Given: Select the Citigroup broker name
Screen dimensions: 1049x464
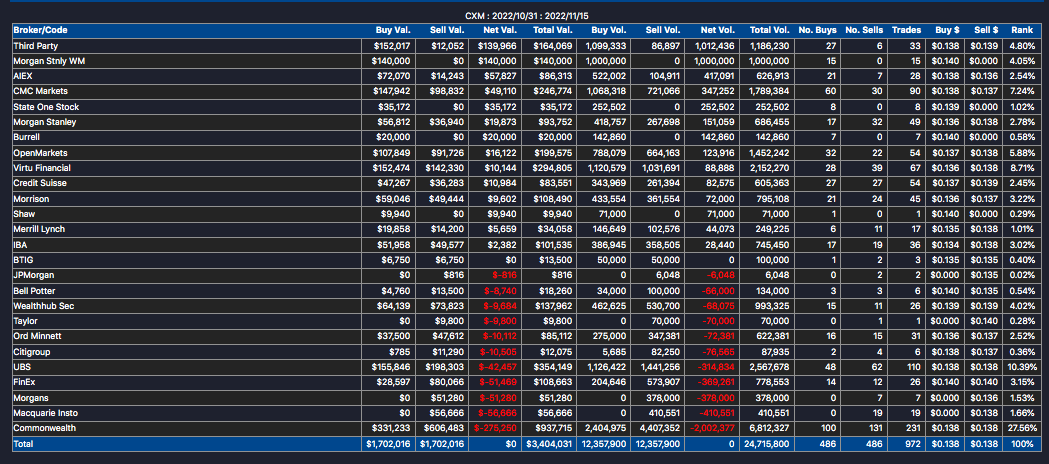Looking at the screenshot, I should (32, 352).
